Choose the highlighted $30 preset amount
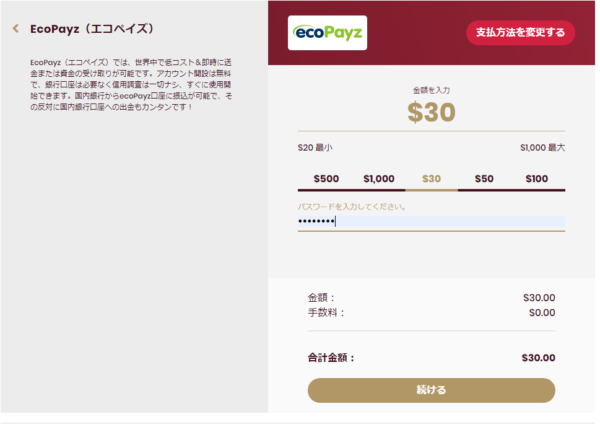Screen dimensions: 600x427 point(432,179)
